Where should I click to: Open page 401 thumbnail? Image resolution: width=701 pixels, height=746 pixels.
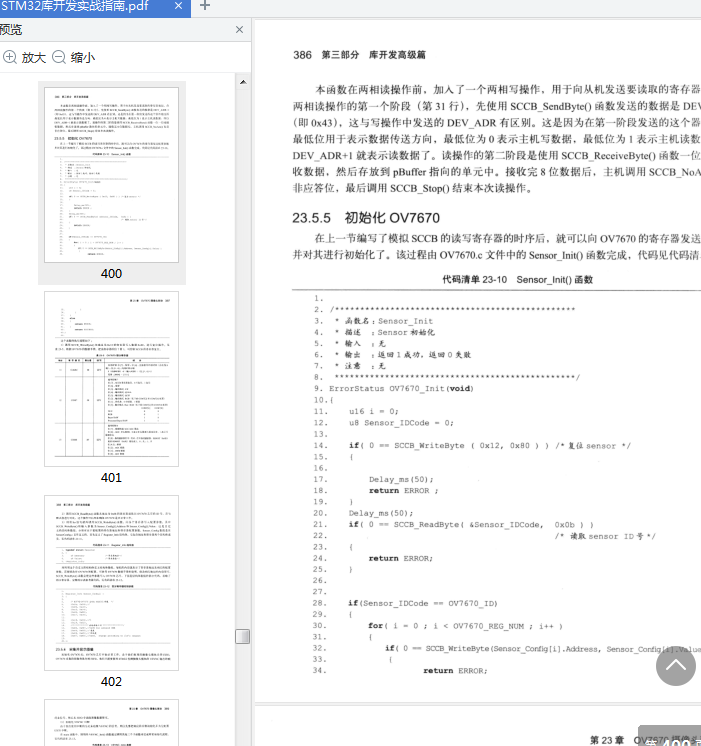pos(111,379)
